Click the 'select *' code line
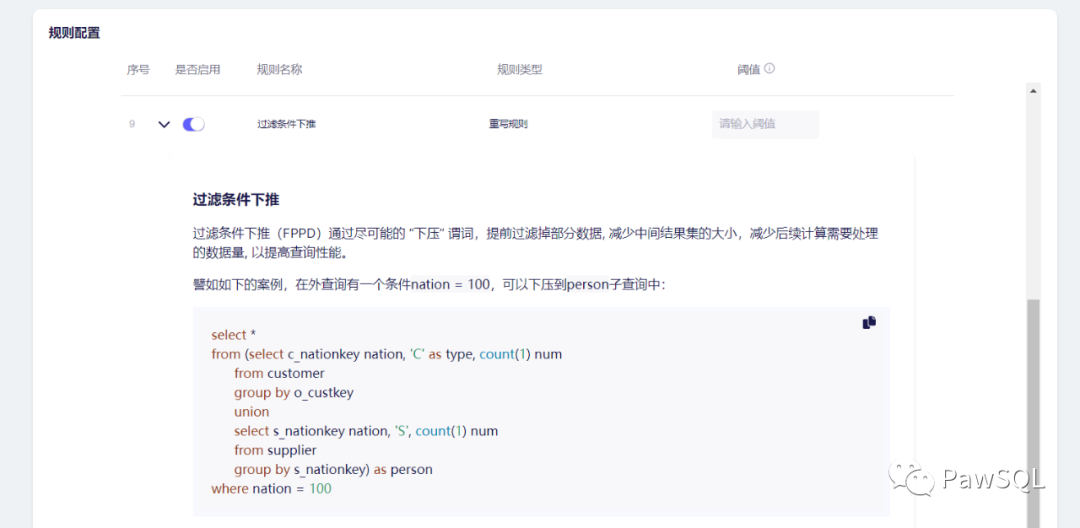 click(233, 335)
